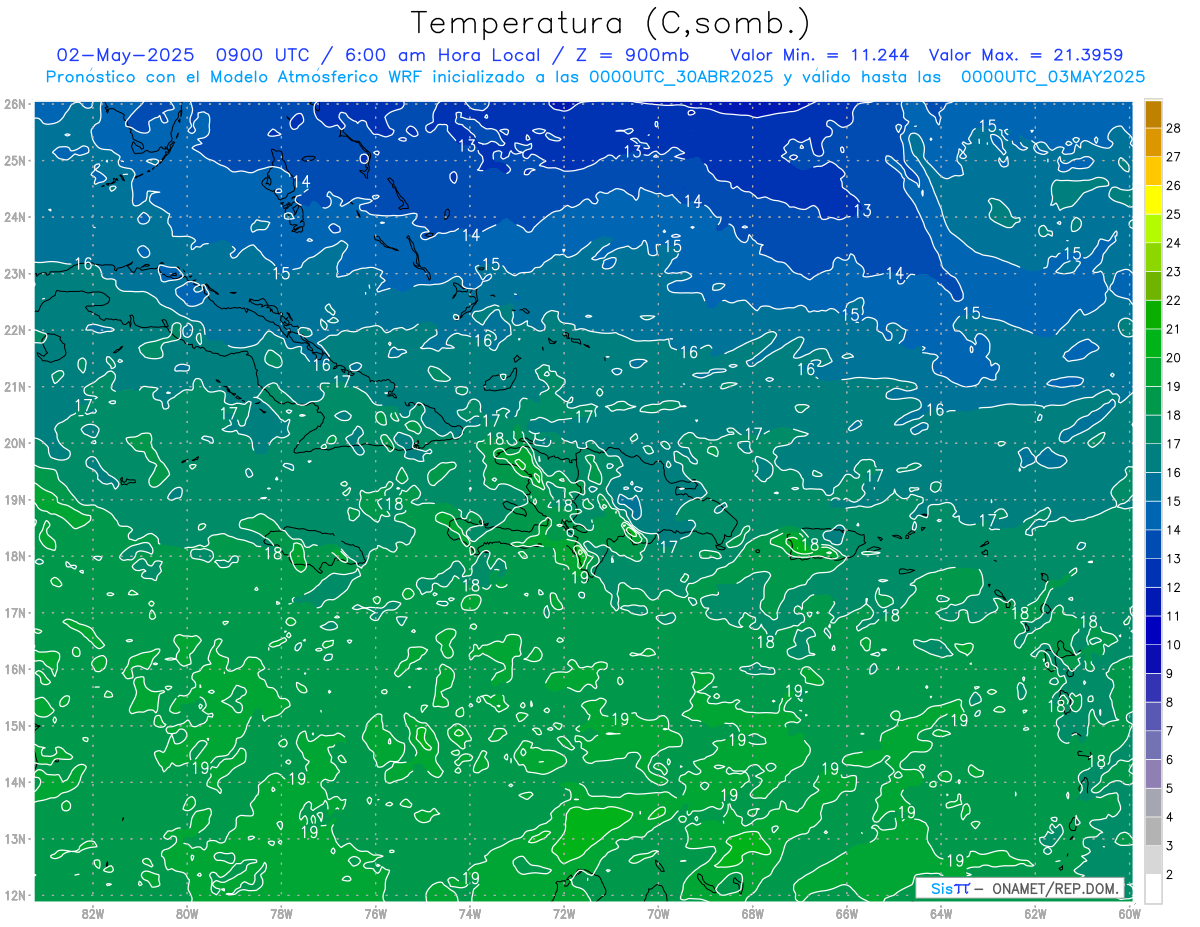The width and height of the screenshot is (1200, 927).
Task: Pick the deep blue swatch between 10 and 11
Action: (x=1153, y=631)
